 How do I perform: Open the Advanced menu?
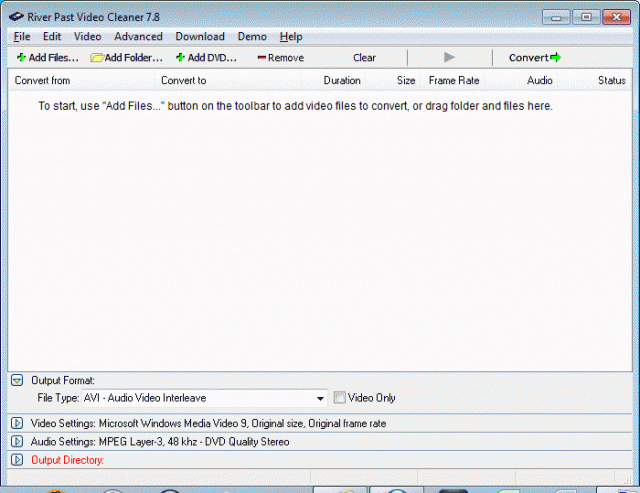click(138, 37)
